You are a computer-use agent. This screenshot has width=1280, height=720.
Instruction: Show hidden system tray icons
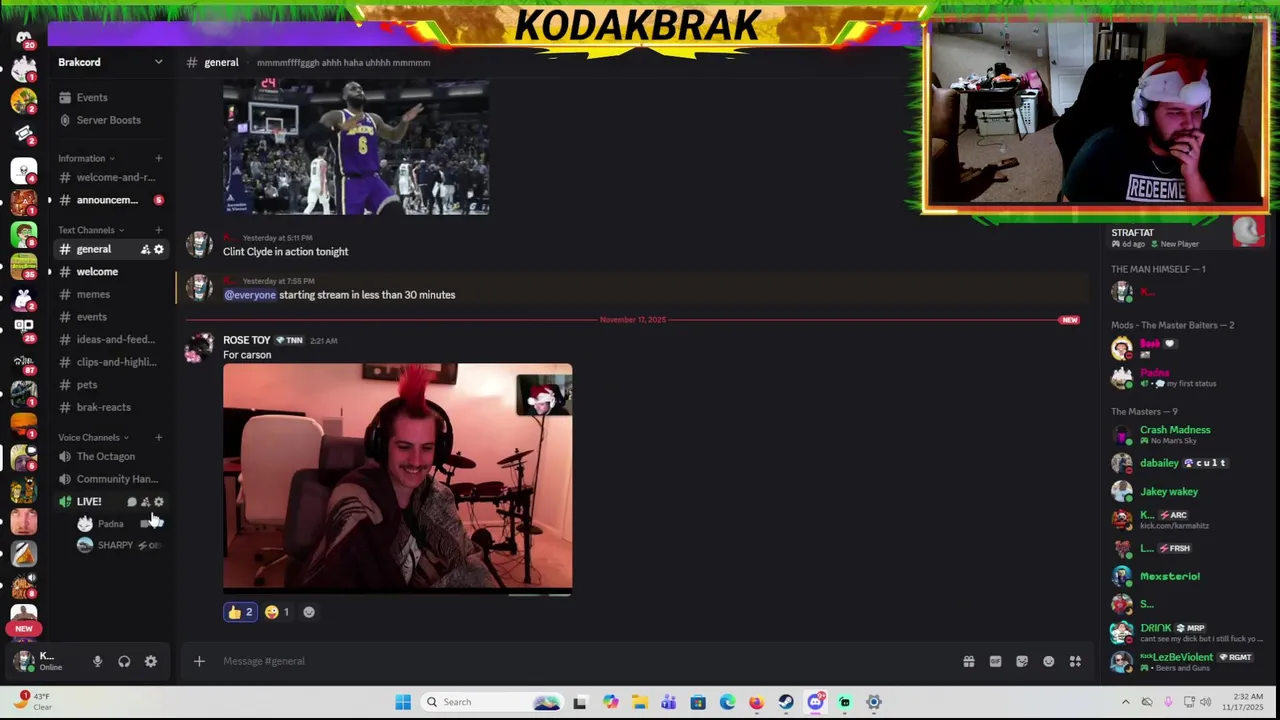[x=1126, y=702]
